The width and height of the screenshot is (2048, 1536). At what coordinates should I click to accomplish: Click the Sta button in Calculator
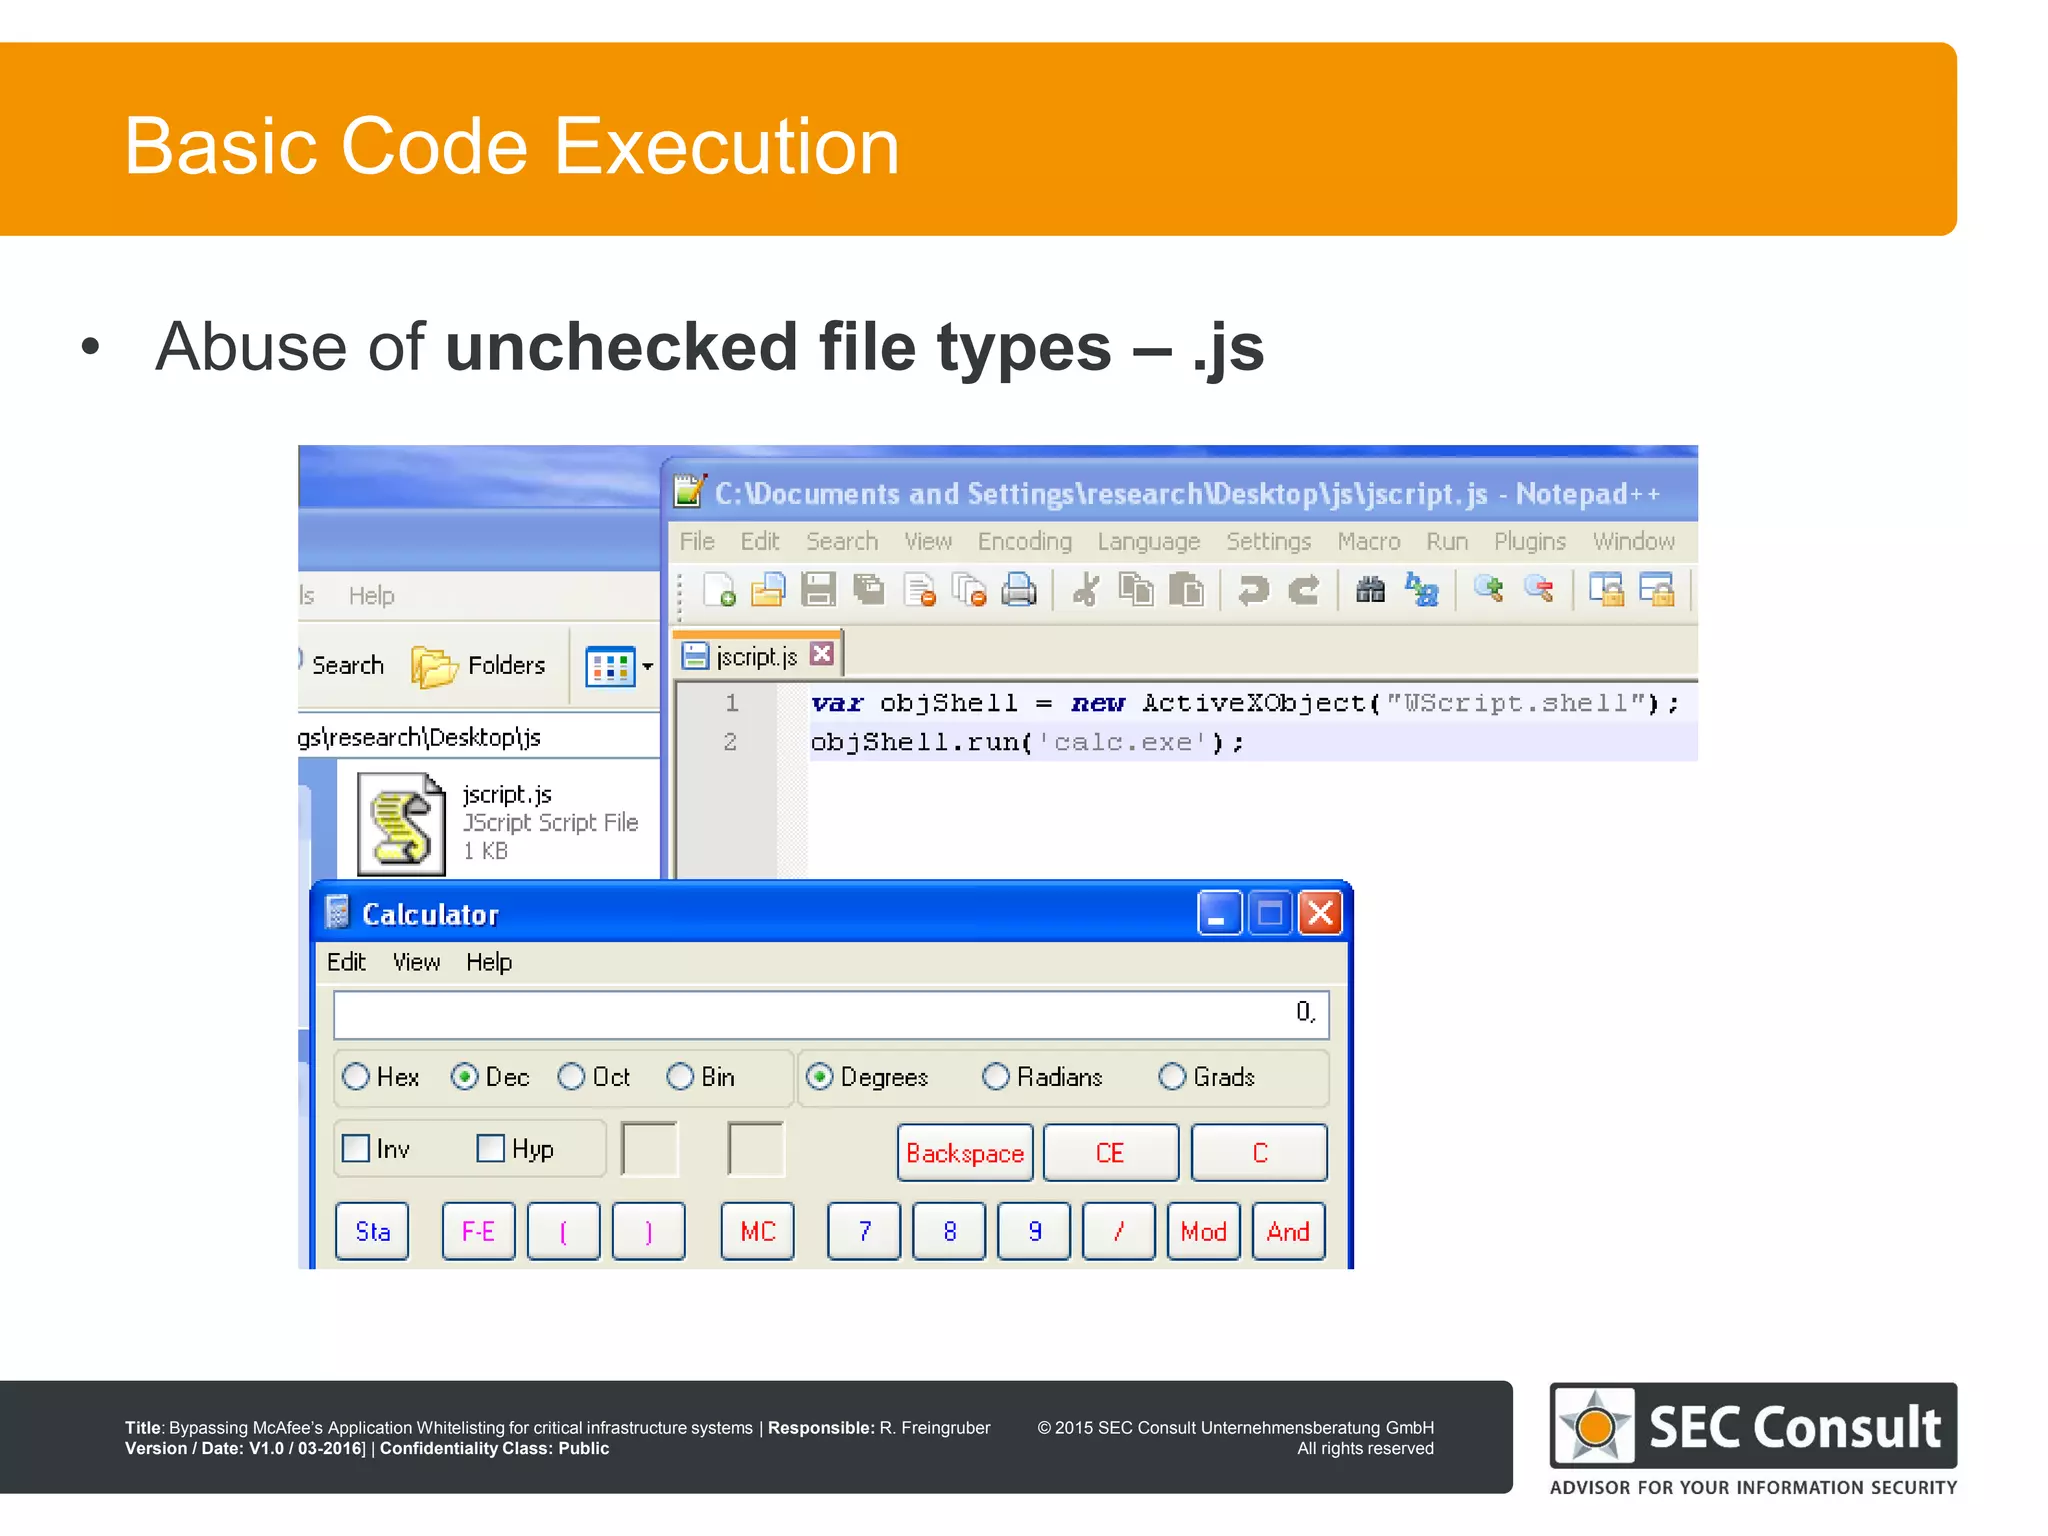372,1231
